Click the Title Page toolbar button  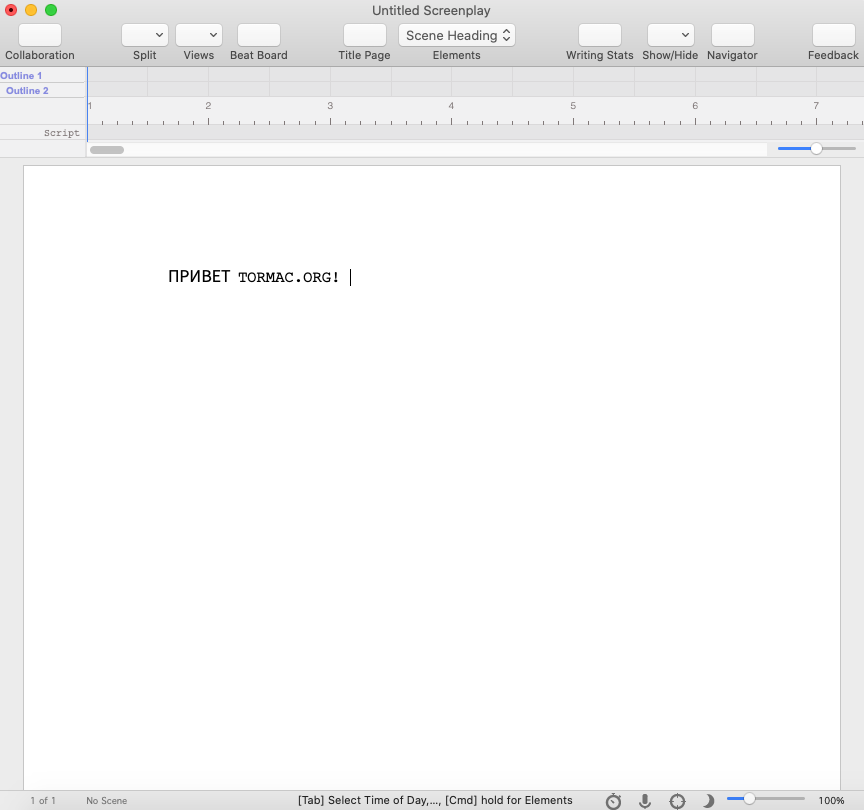[364, 36]
